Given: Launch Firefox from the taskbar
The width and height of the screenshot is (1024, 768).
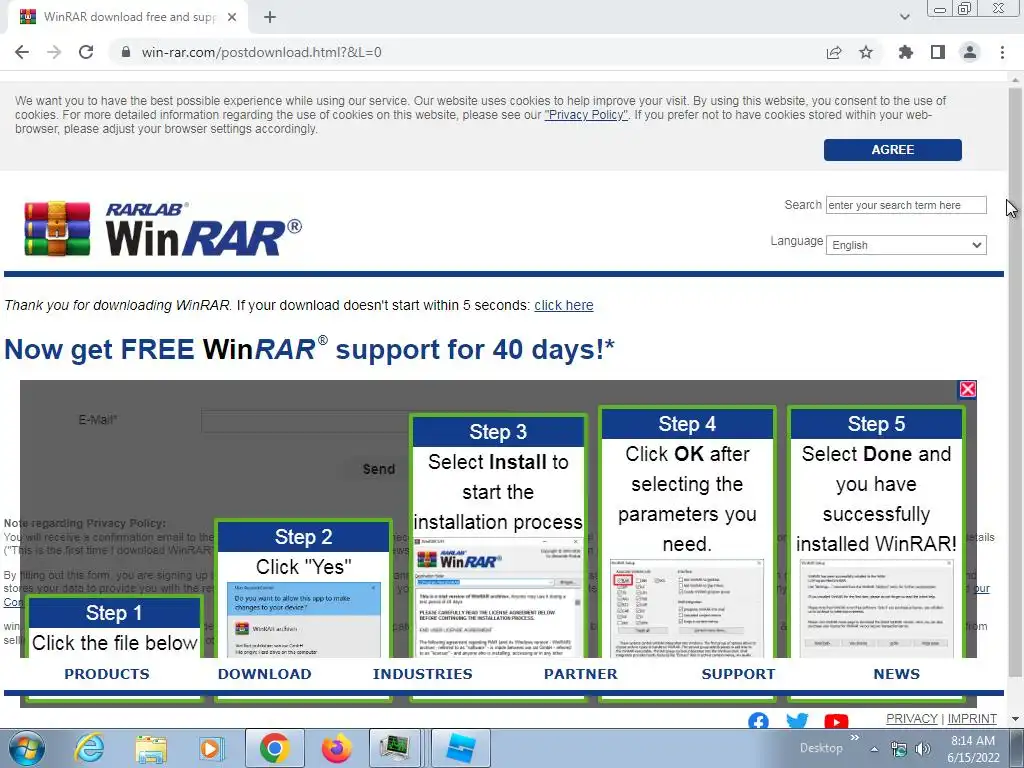Looking at the screenshot, I should (336, 748).
